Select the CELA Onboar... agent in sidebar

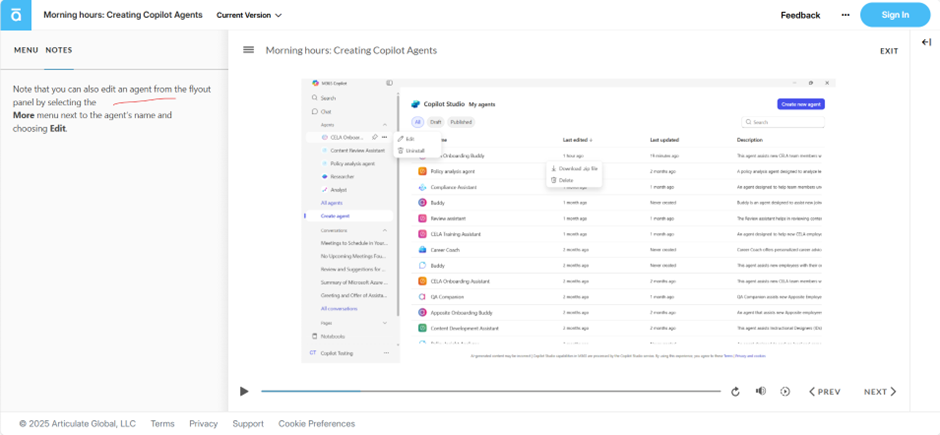342,137
